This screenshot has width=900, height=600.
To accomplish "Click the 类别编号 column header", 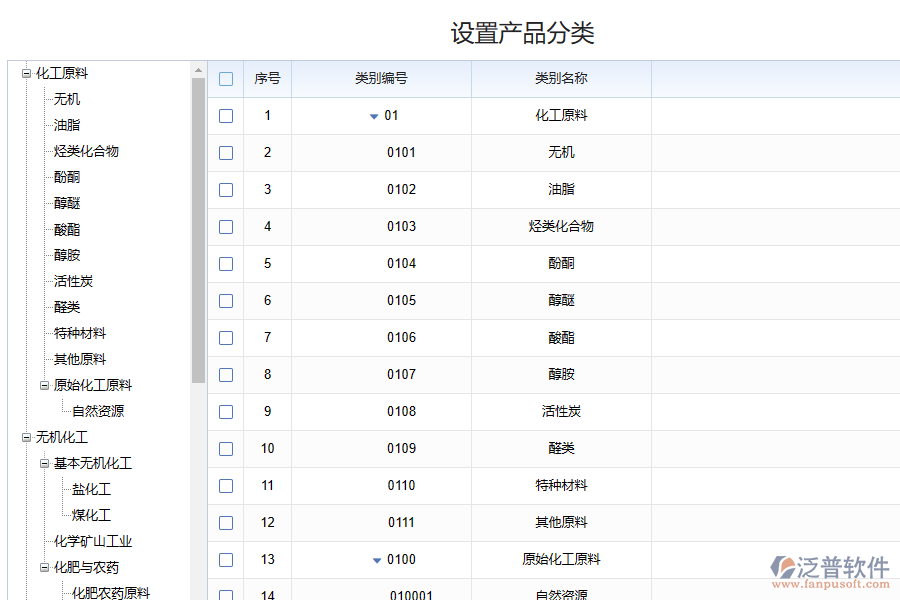I will (x=381, y=79).
